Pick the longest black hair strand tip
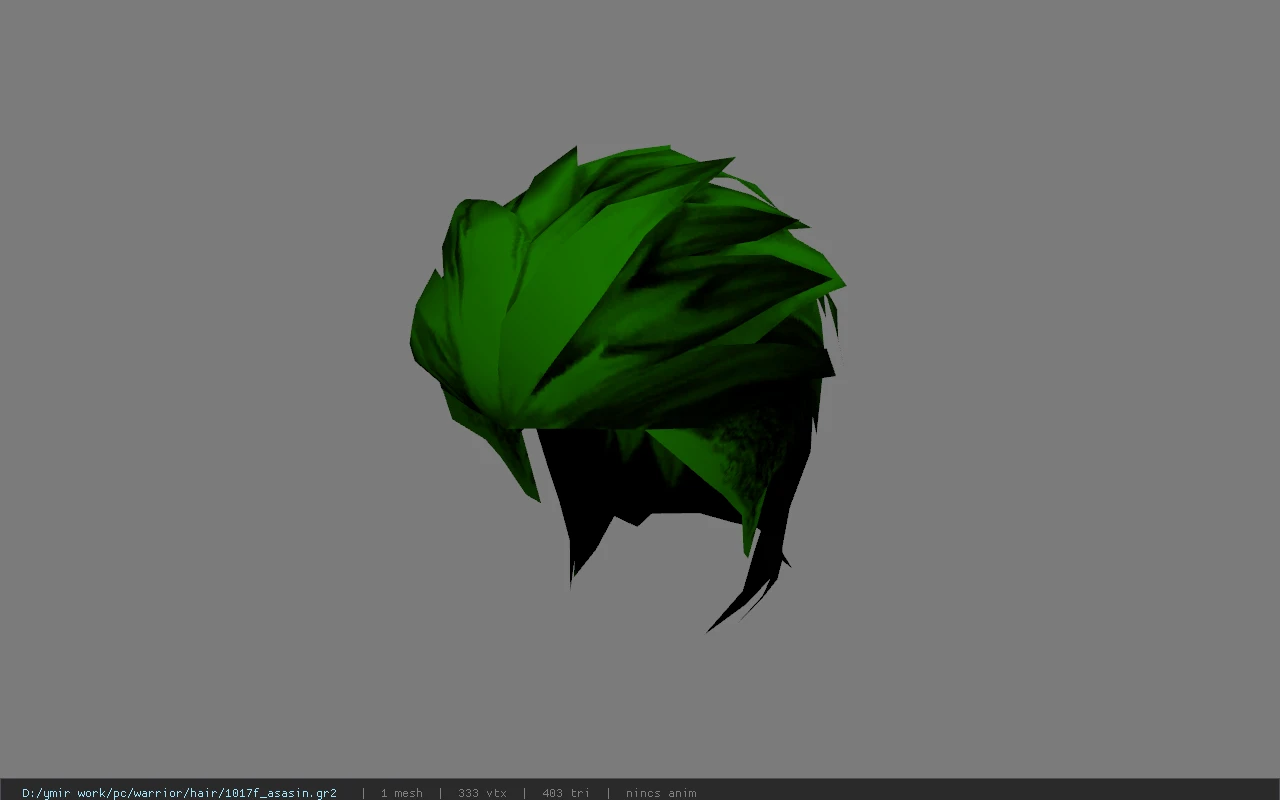This screenshot has height=800, width=1280. pyautogui.click(x=711, y=629)
